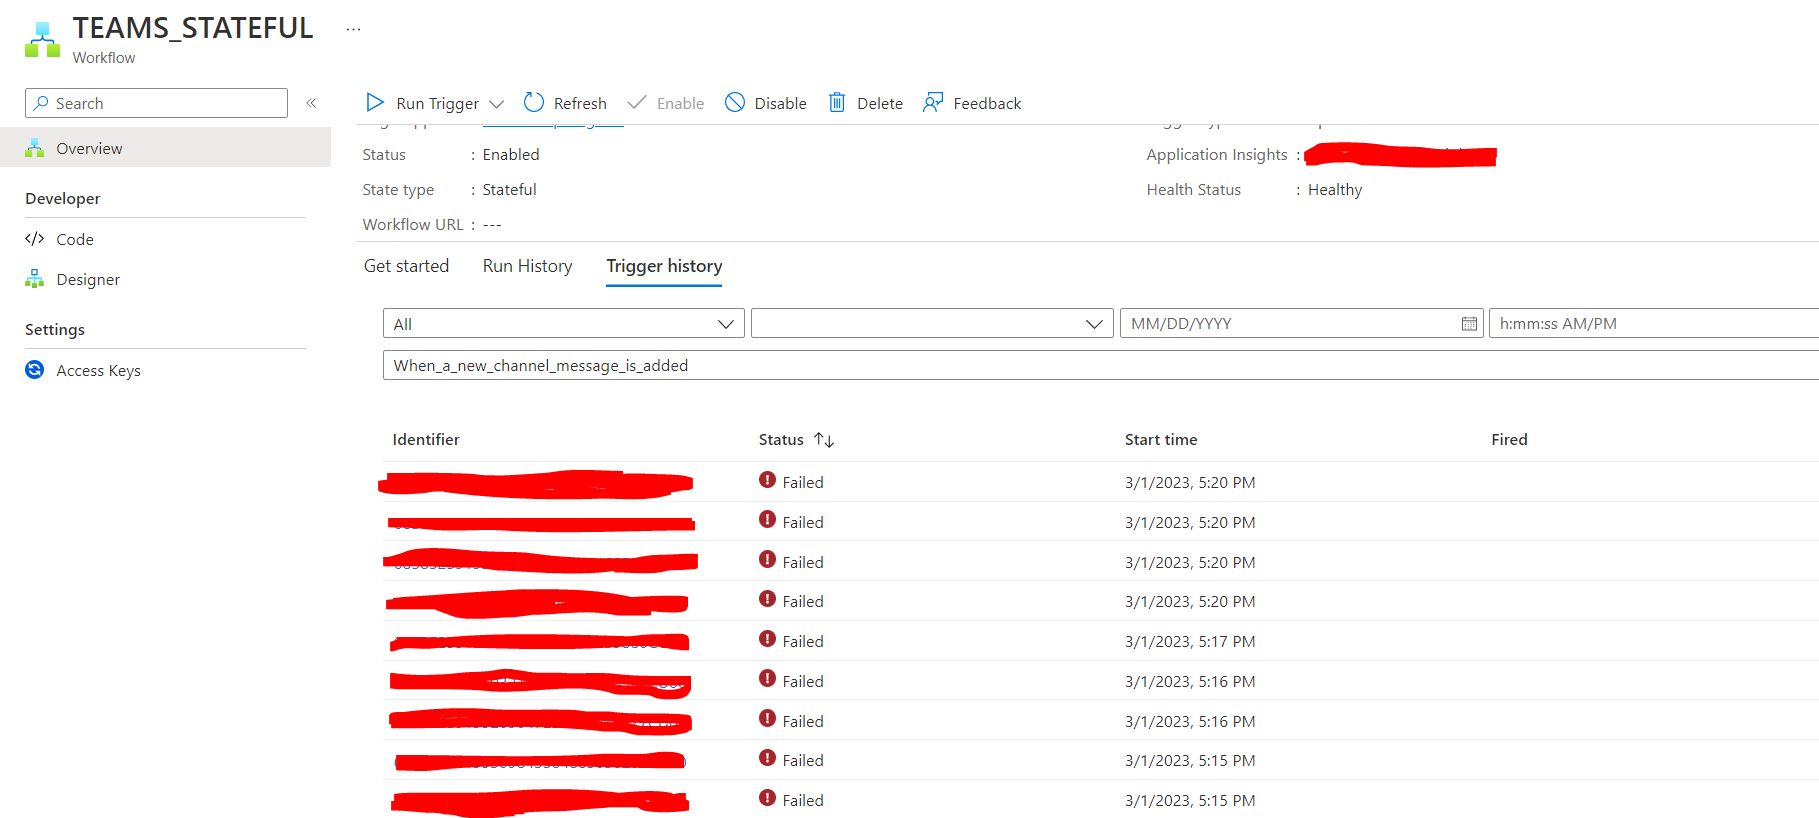Viewport: 1819px width, 818px height.
Task: Click the Developer section heading
Action: point(63,198)
